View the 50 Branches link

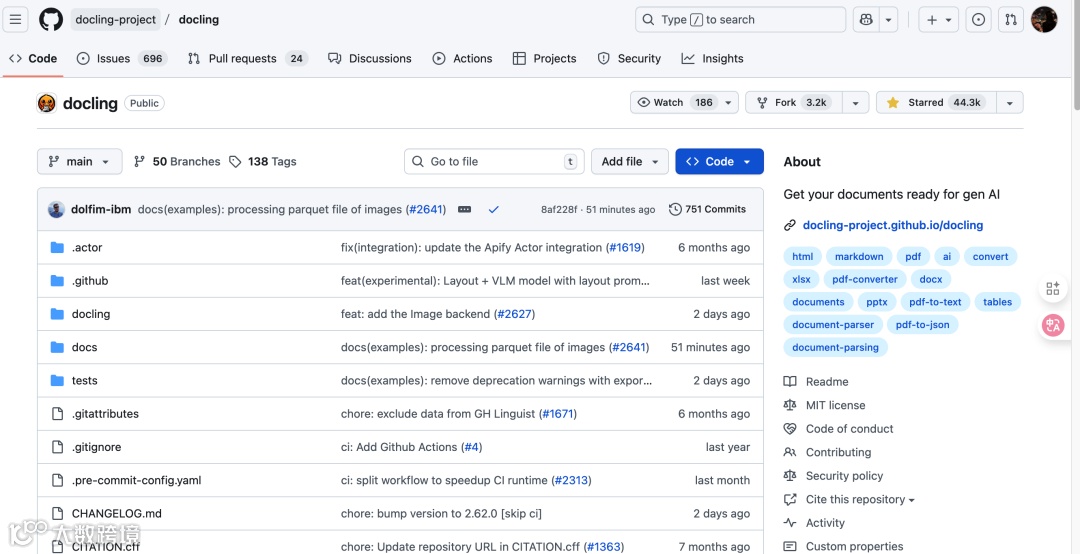(177, 161)
